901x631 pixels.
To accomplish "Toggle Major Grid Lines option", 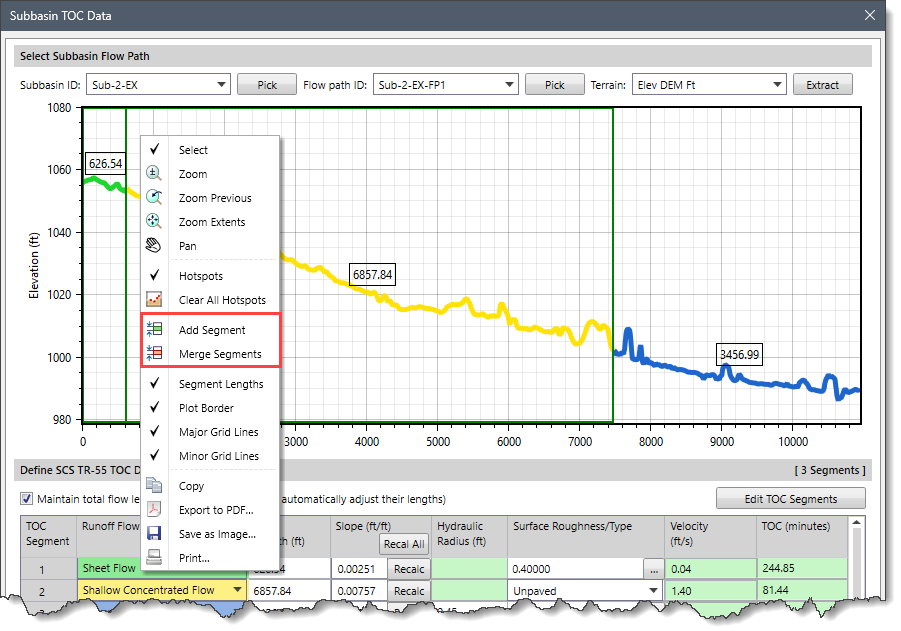I will (155, 432).
